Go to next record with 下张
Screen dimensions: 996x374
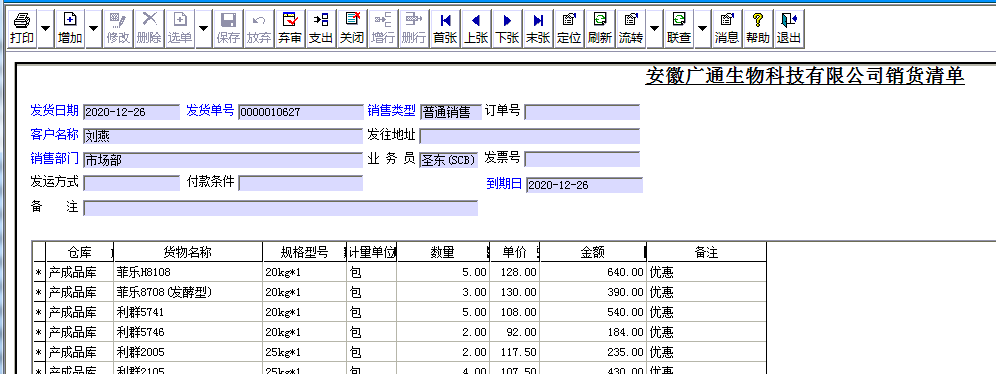coord(507,29)
